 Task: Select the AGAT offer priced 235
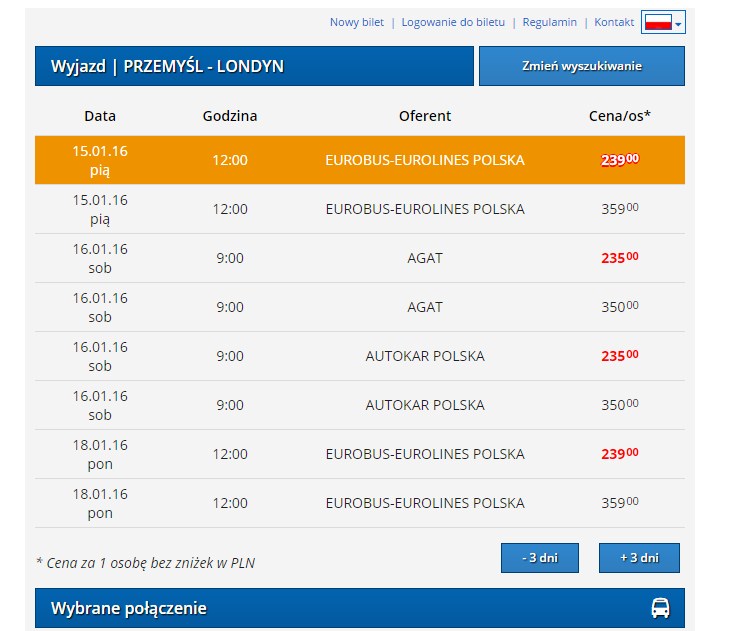[360, 258]
